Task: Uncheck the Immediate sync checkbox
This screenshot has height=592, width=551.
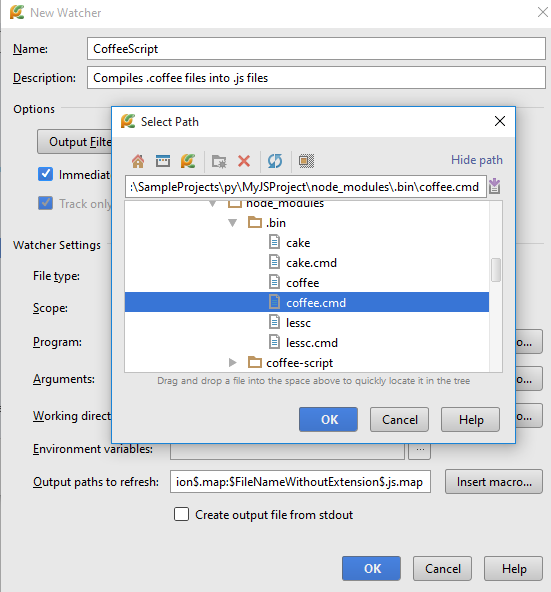Action: click(x=45, y=174)
